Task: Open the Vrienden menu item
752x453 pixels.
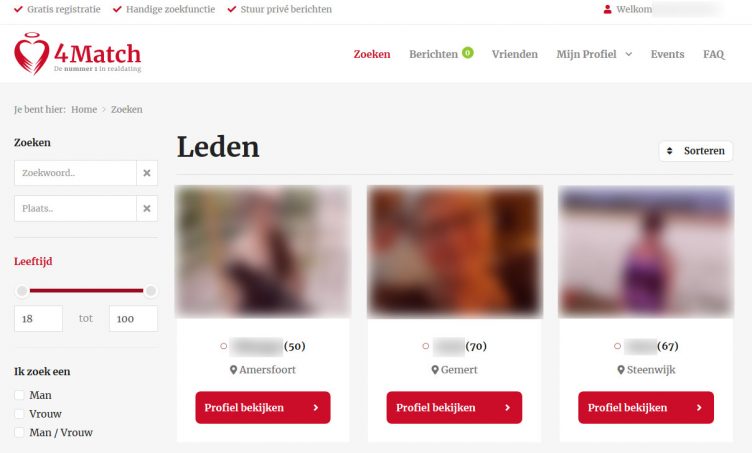Action: pos(515,54)
